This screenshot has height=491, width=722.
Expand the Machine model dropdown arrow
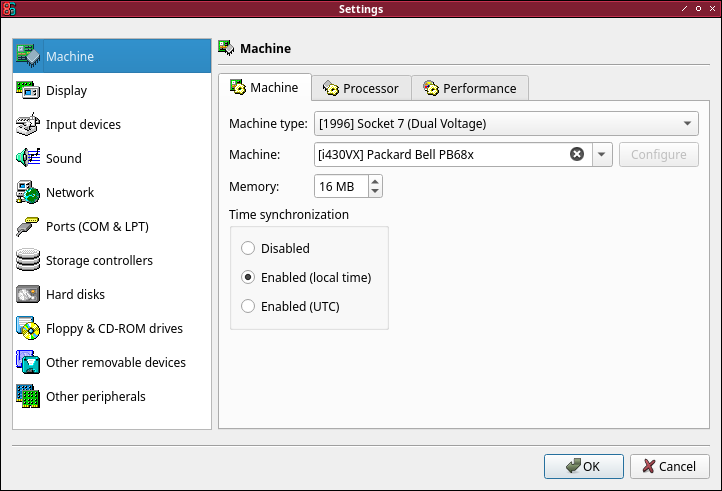pyautogui.click(x=602, y=154)
